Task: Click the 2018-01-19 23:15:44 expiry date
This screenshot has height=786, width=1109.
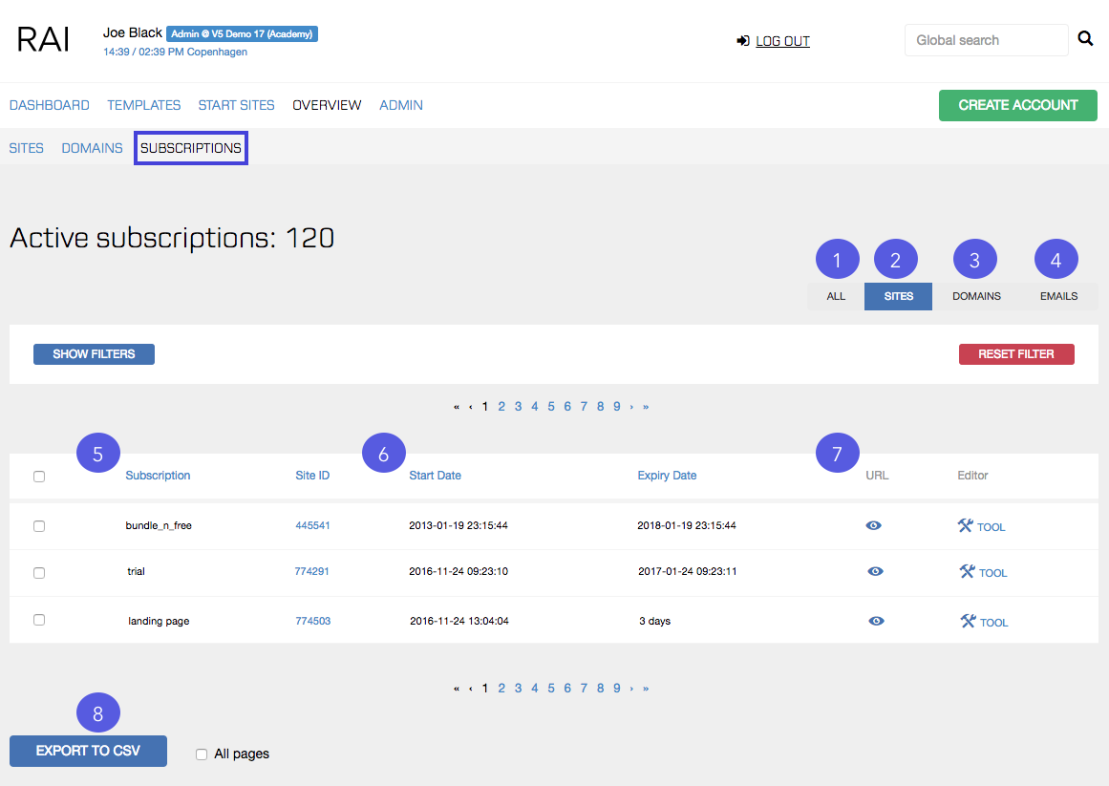Action: [687, 526]
